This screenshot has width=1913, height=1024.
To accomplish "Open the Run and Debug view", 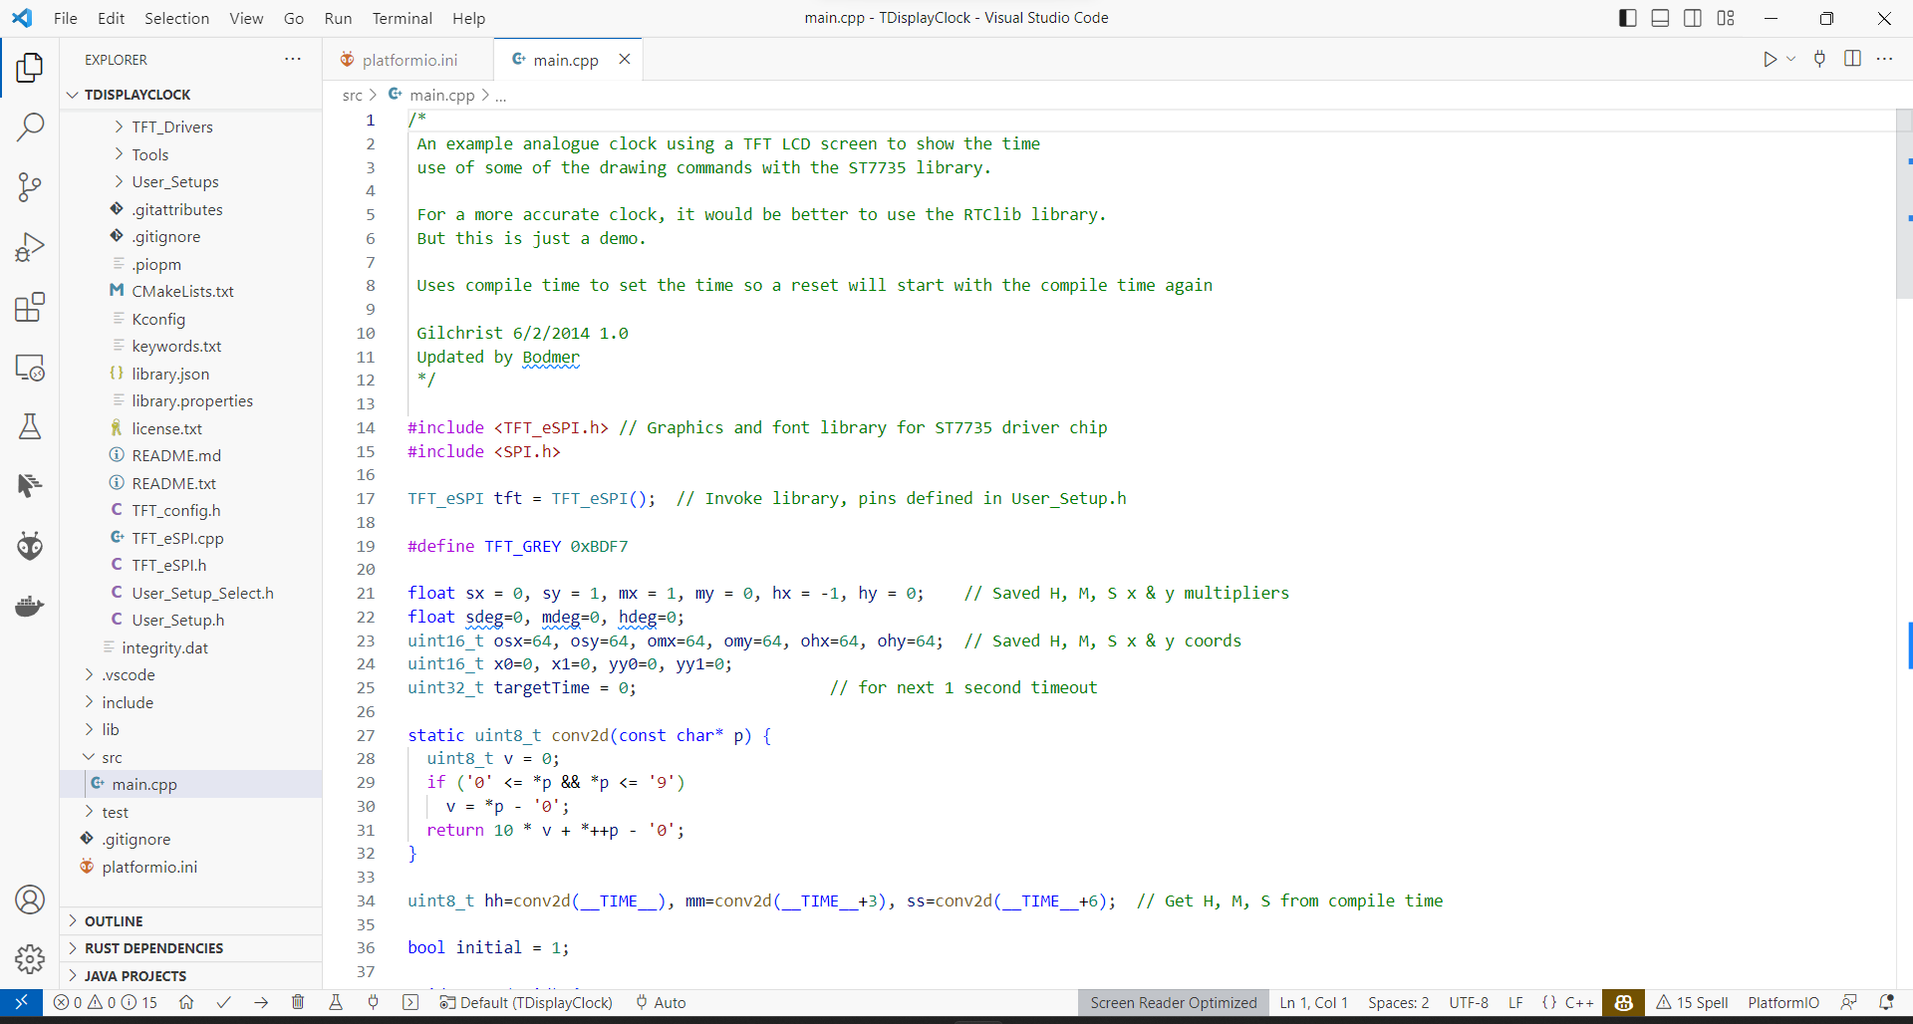I will click(x=30, y=247).
